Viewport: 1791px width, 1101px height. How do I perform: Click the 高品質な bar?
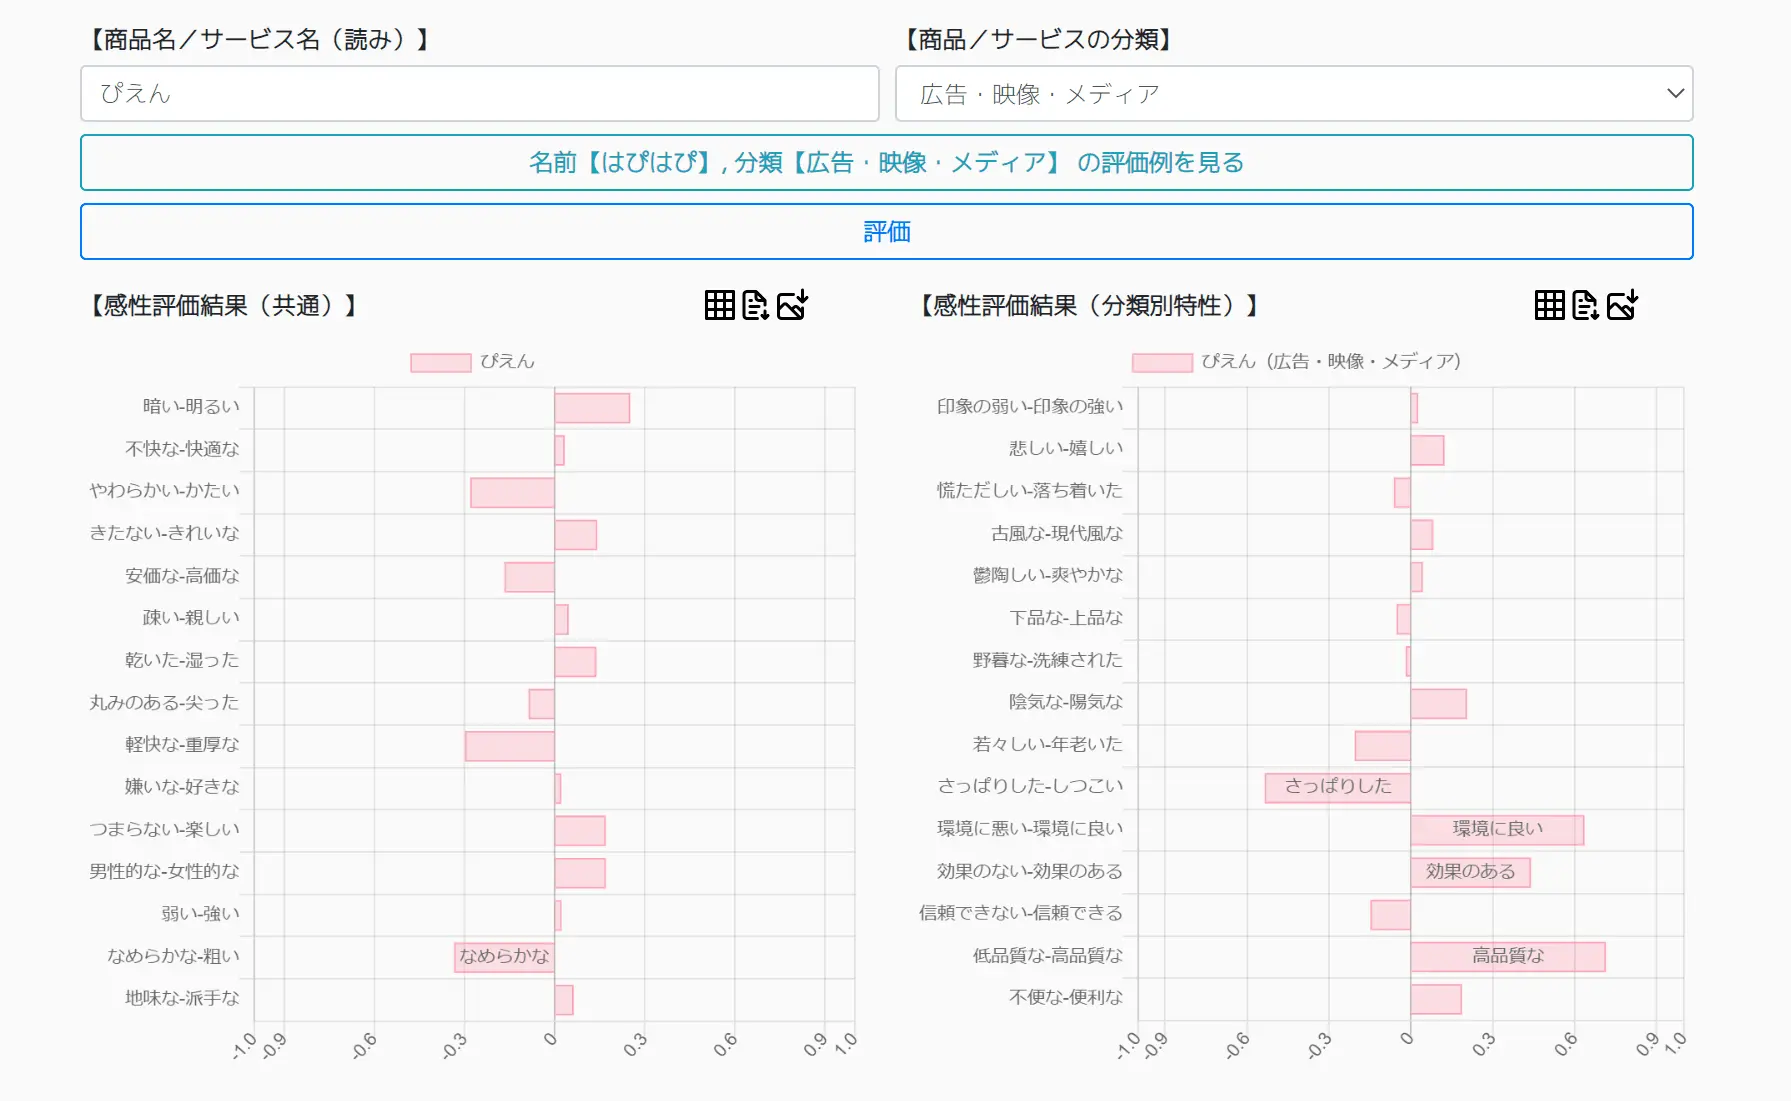tap(1508, 957)
